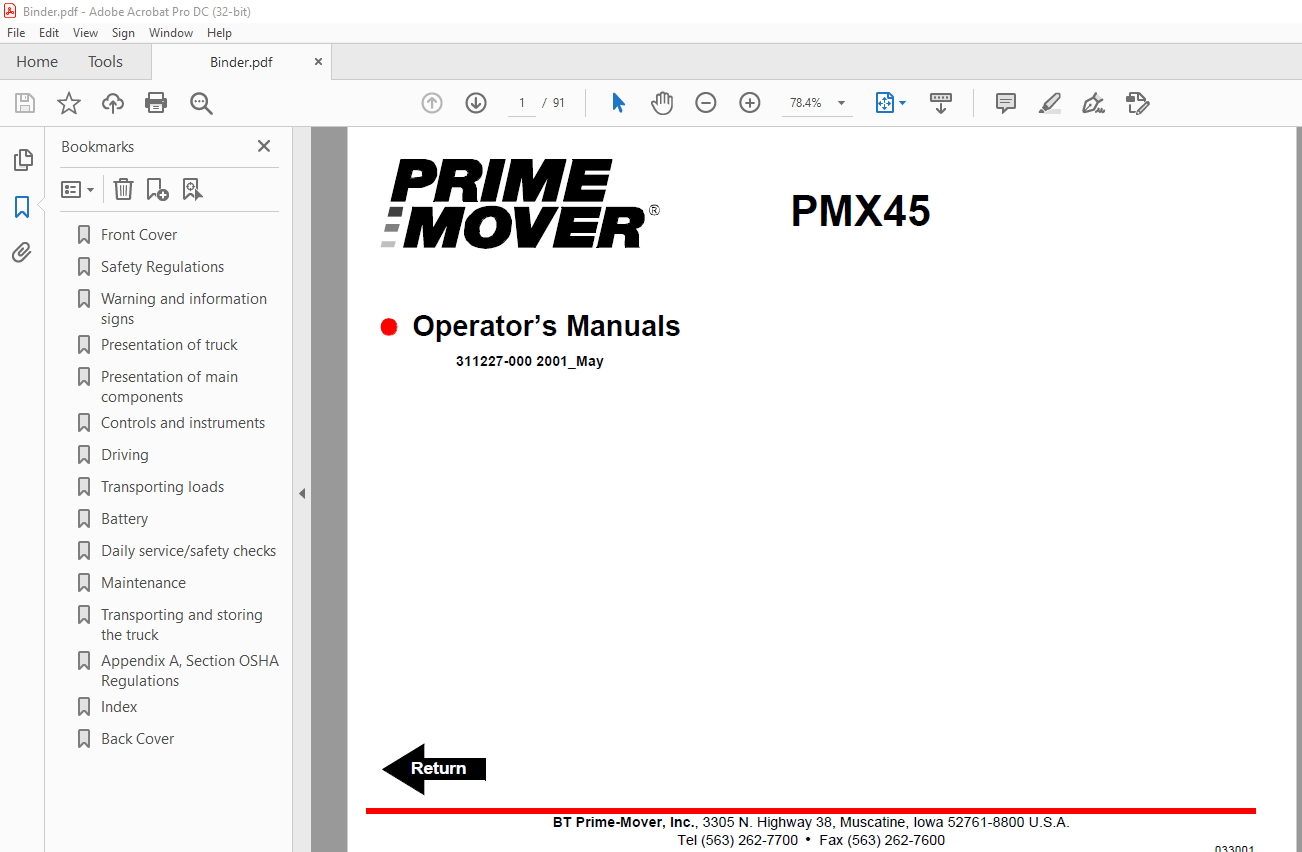This screenshot has width=1302, height=852.
Task: Open Presentation of main components bookmark
Action: pos(169,387)
